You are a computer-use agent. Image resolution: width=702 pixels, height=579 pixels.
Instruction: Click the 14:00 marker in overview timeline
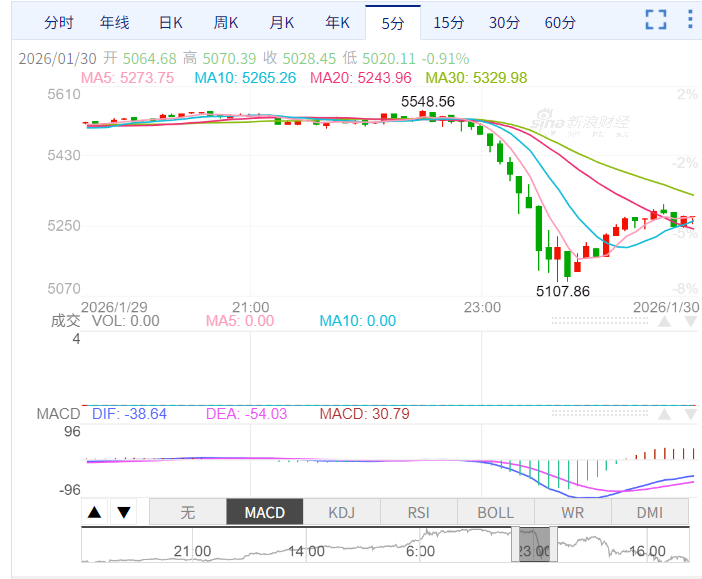click(x=306, y=551)
